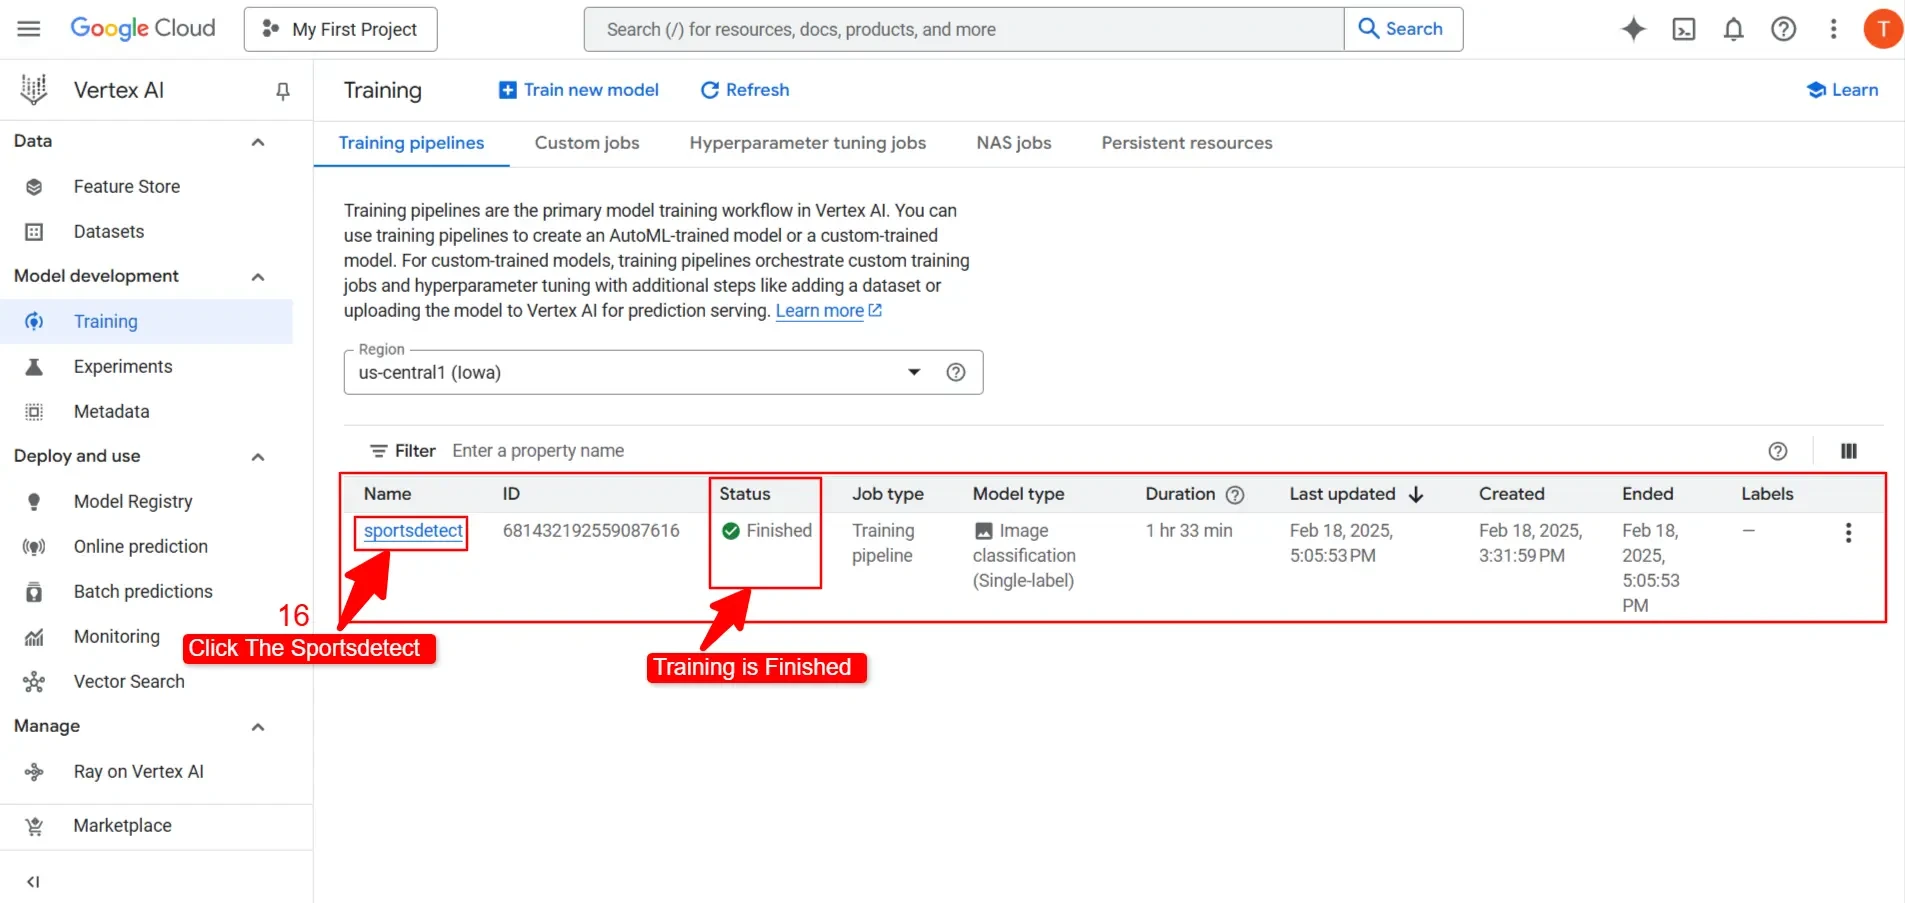The image size is (1905, 903).
Task: Activate Cloud Shell terminal icon
Action: click(x=1684, y=29)
